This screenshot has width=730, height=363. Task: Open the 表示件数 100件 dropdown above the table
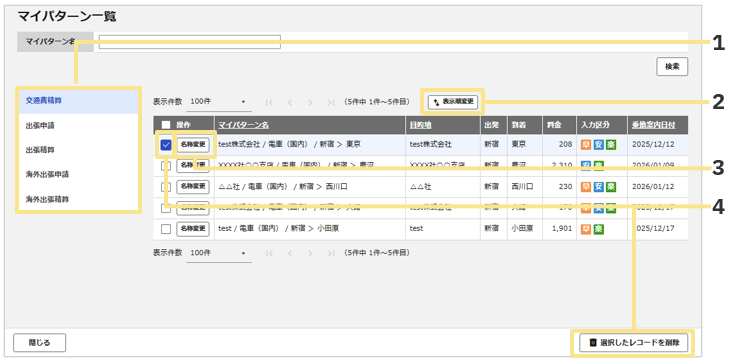click(219, 102)
